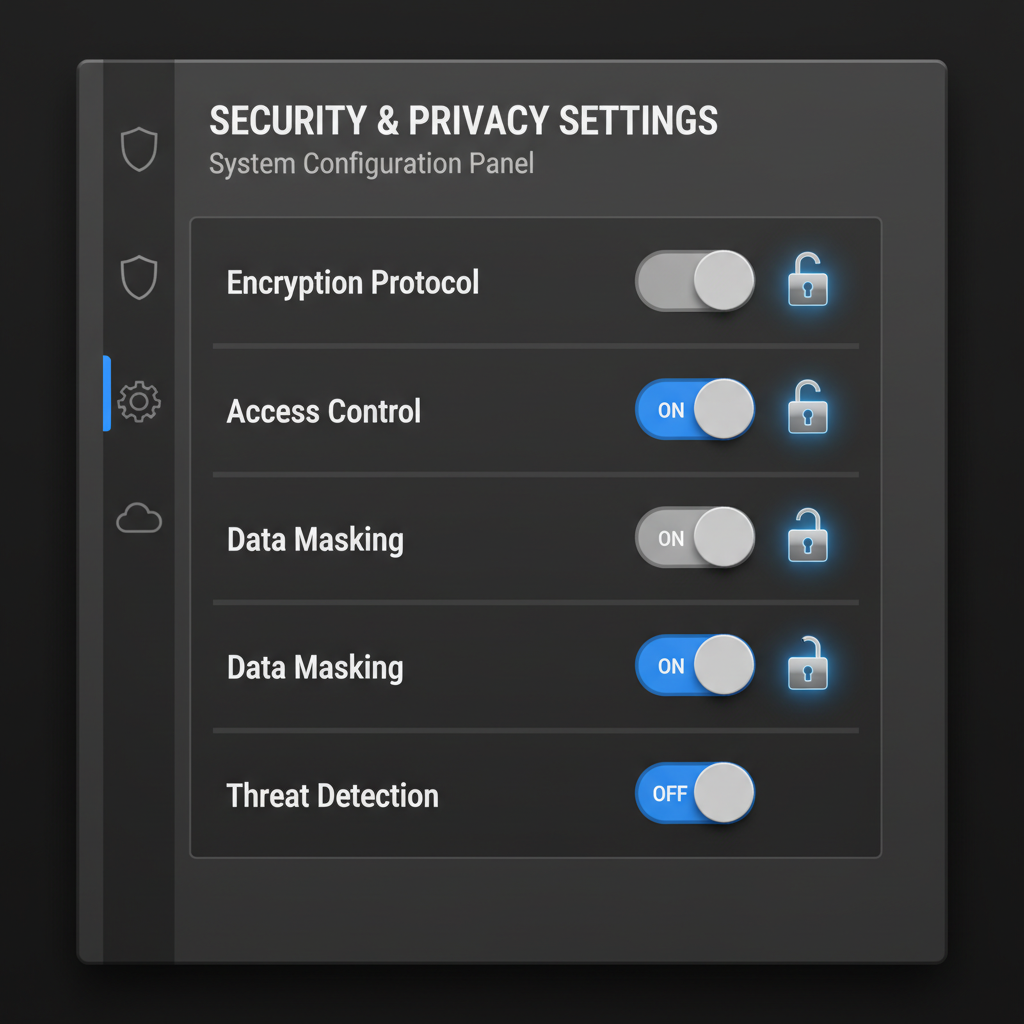Click the System Configuration Panel subtitle

pyautogui.click(x=371, y=163)
